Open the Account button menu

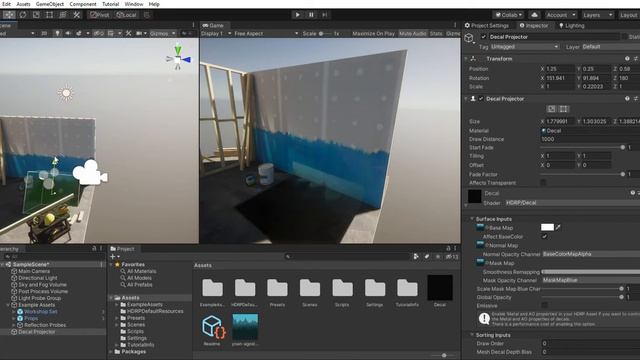coord(561,15)
